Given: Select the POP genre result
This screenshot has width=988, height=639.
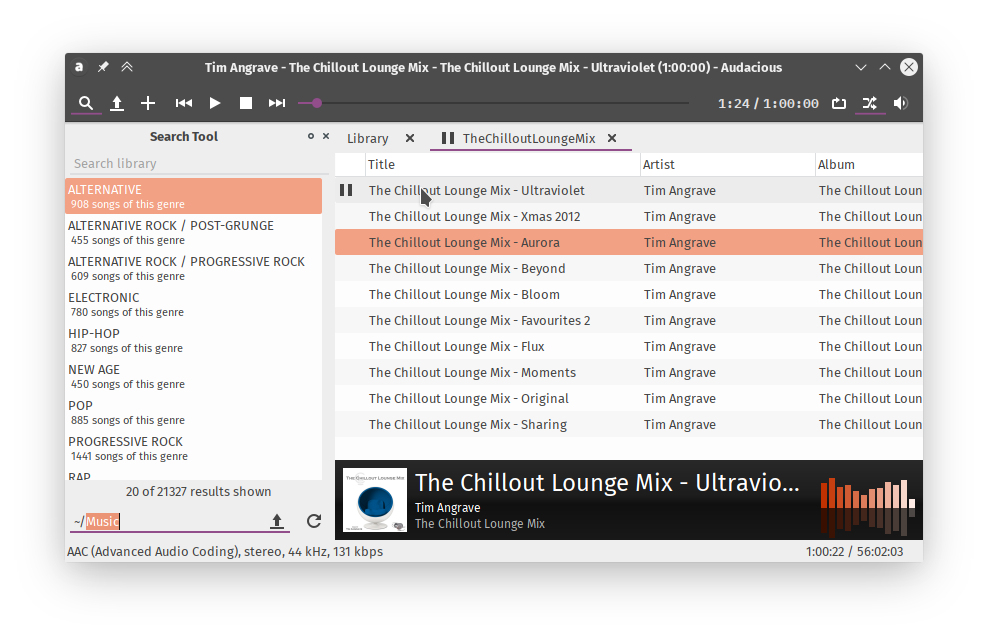Looking at the screenshot, I should click(x=193, y=412).
